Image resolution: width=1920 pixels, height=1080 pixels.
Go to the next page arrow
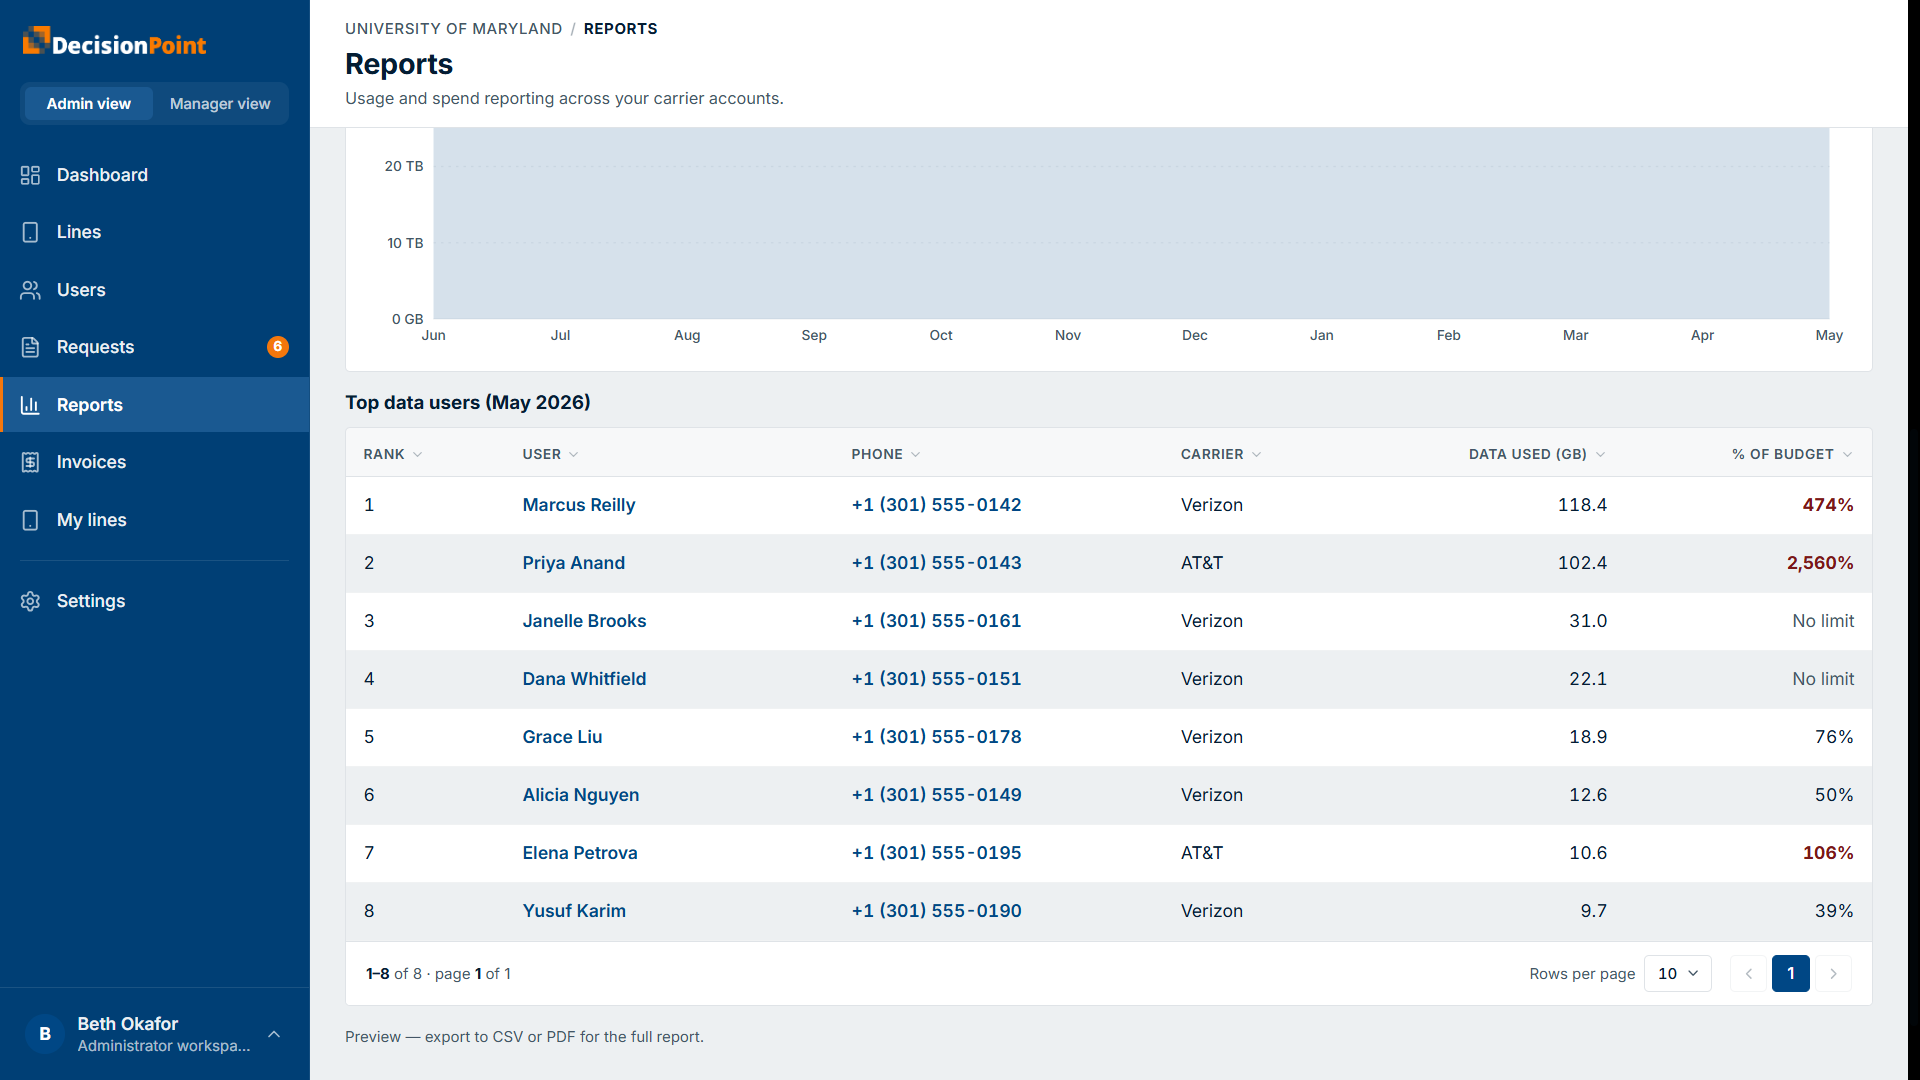(x=1833, y=973)
